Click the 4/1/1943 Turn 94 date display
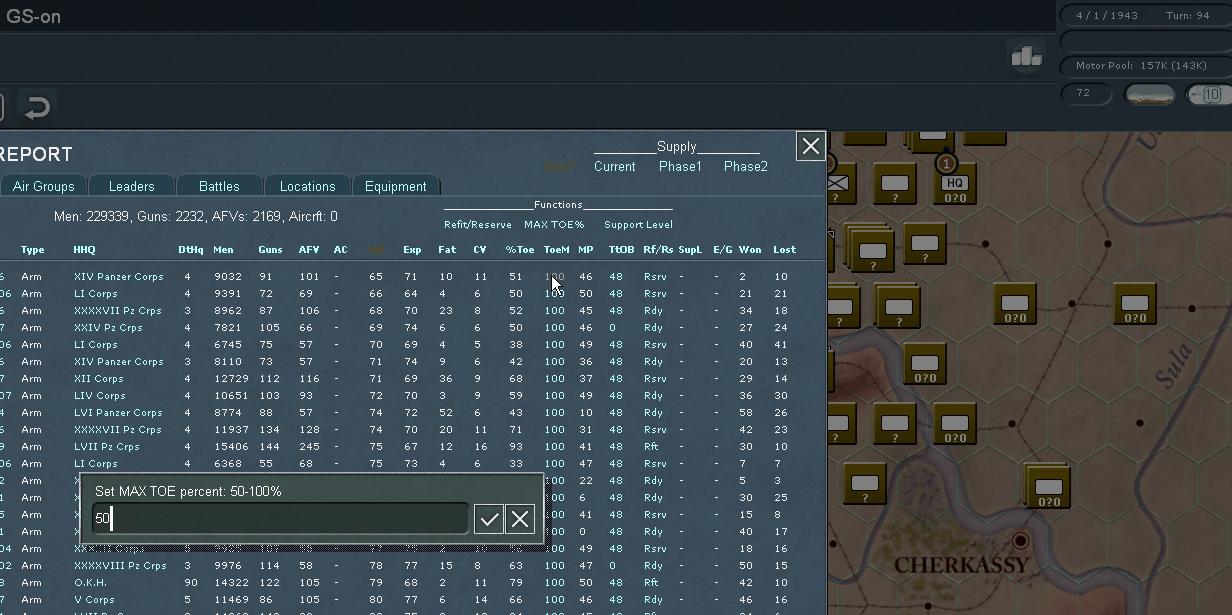This screenshot has width=1232, height=615. click(x=1143, y=16)
